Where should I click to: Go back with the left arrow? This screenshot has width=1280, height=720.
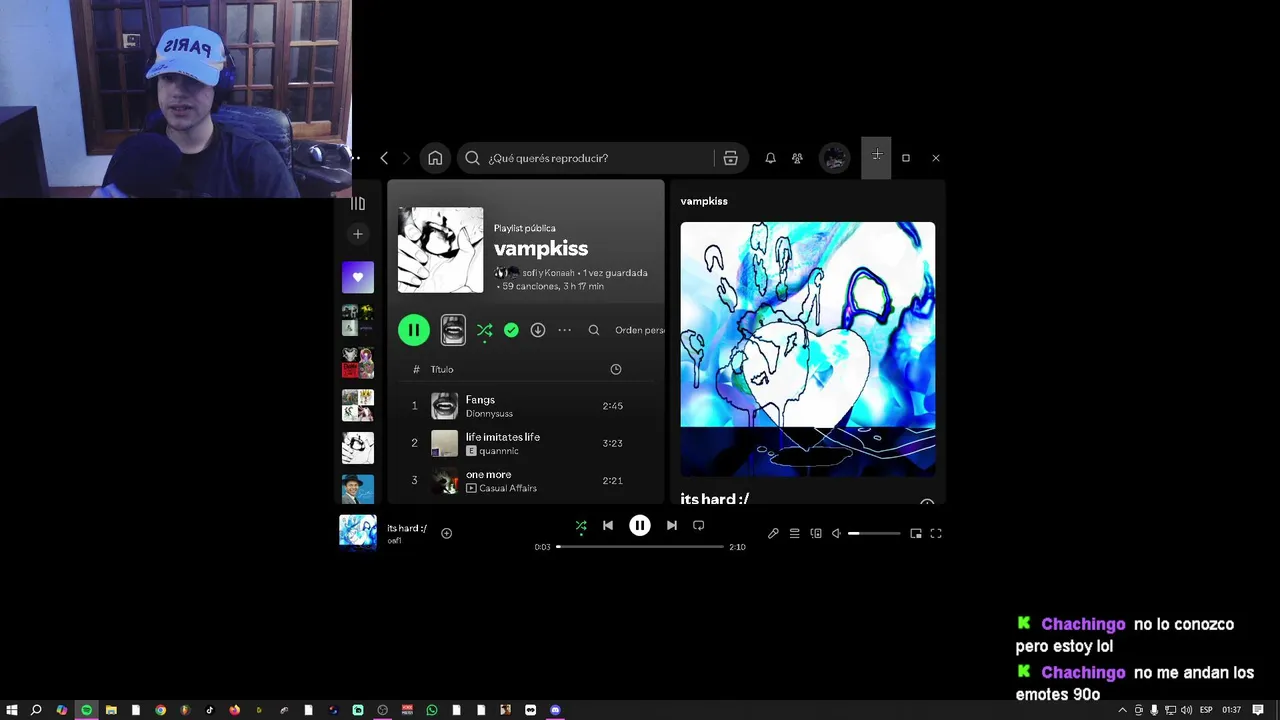384,158
